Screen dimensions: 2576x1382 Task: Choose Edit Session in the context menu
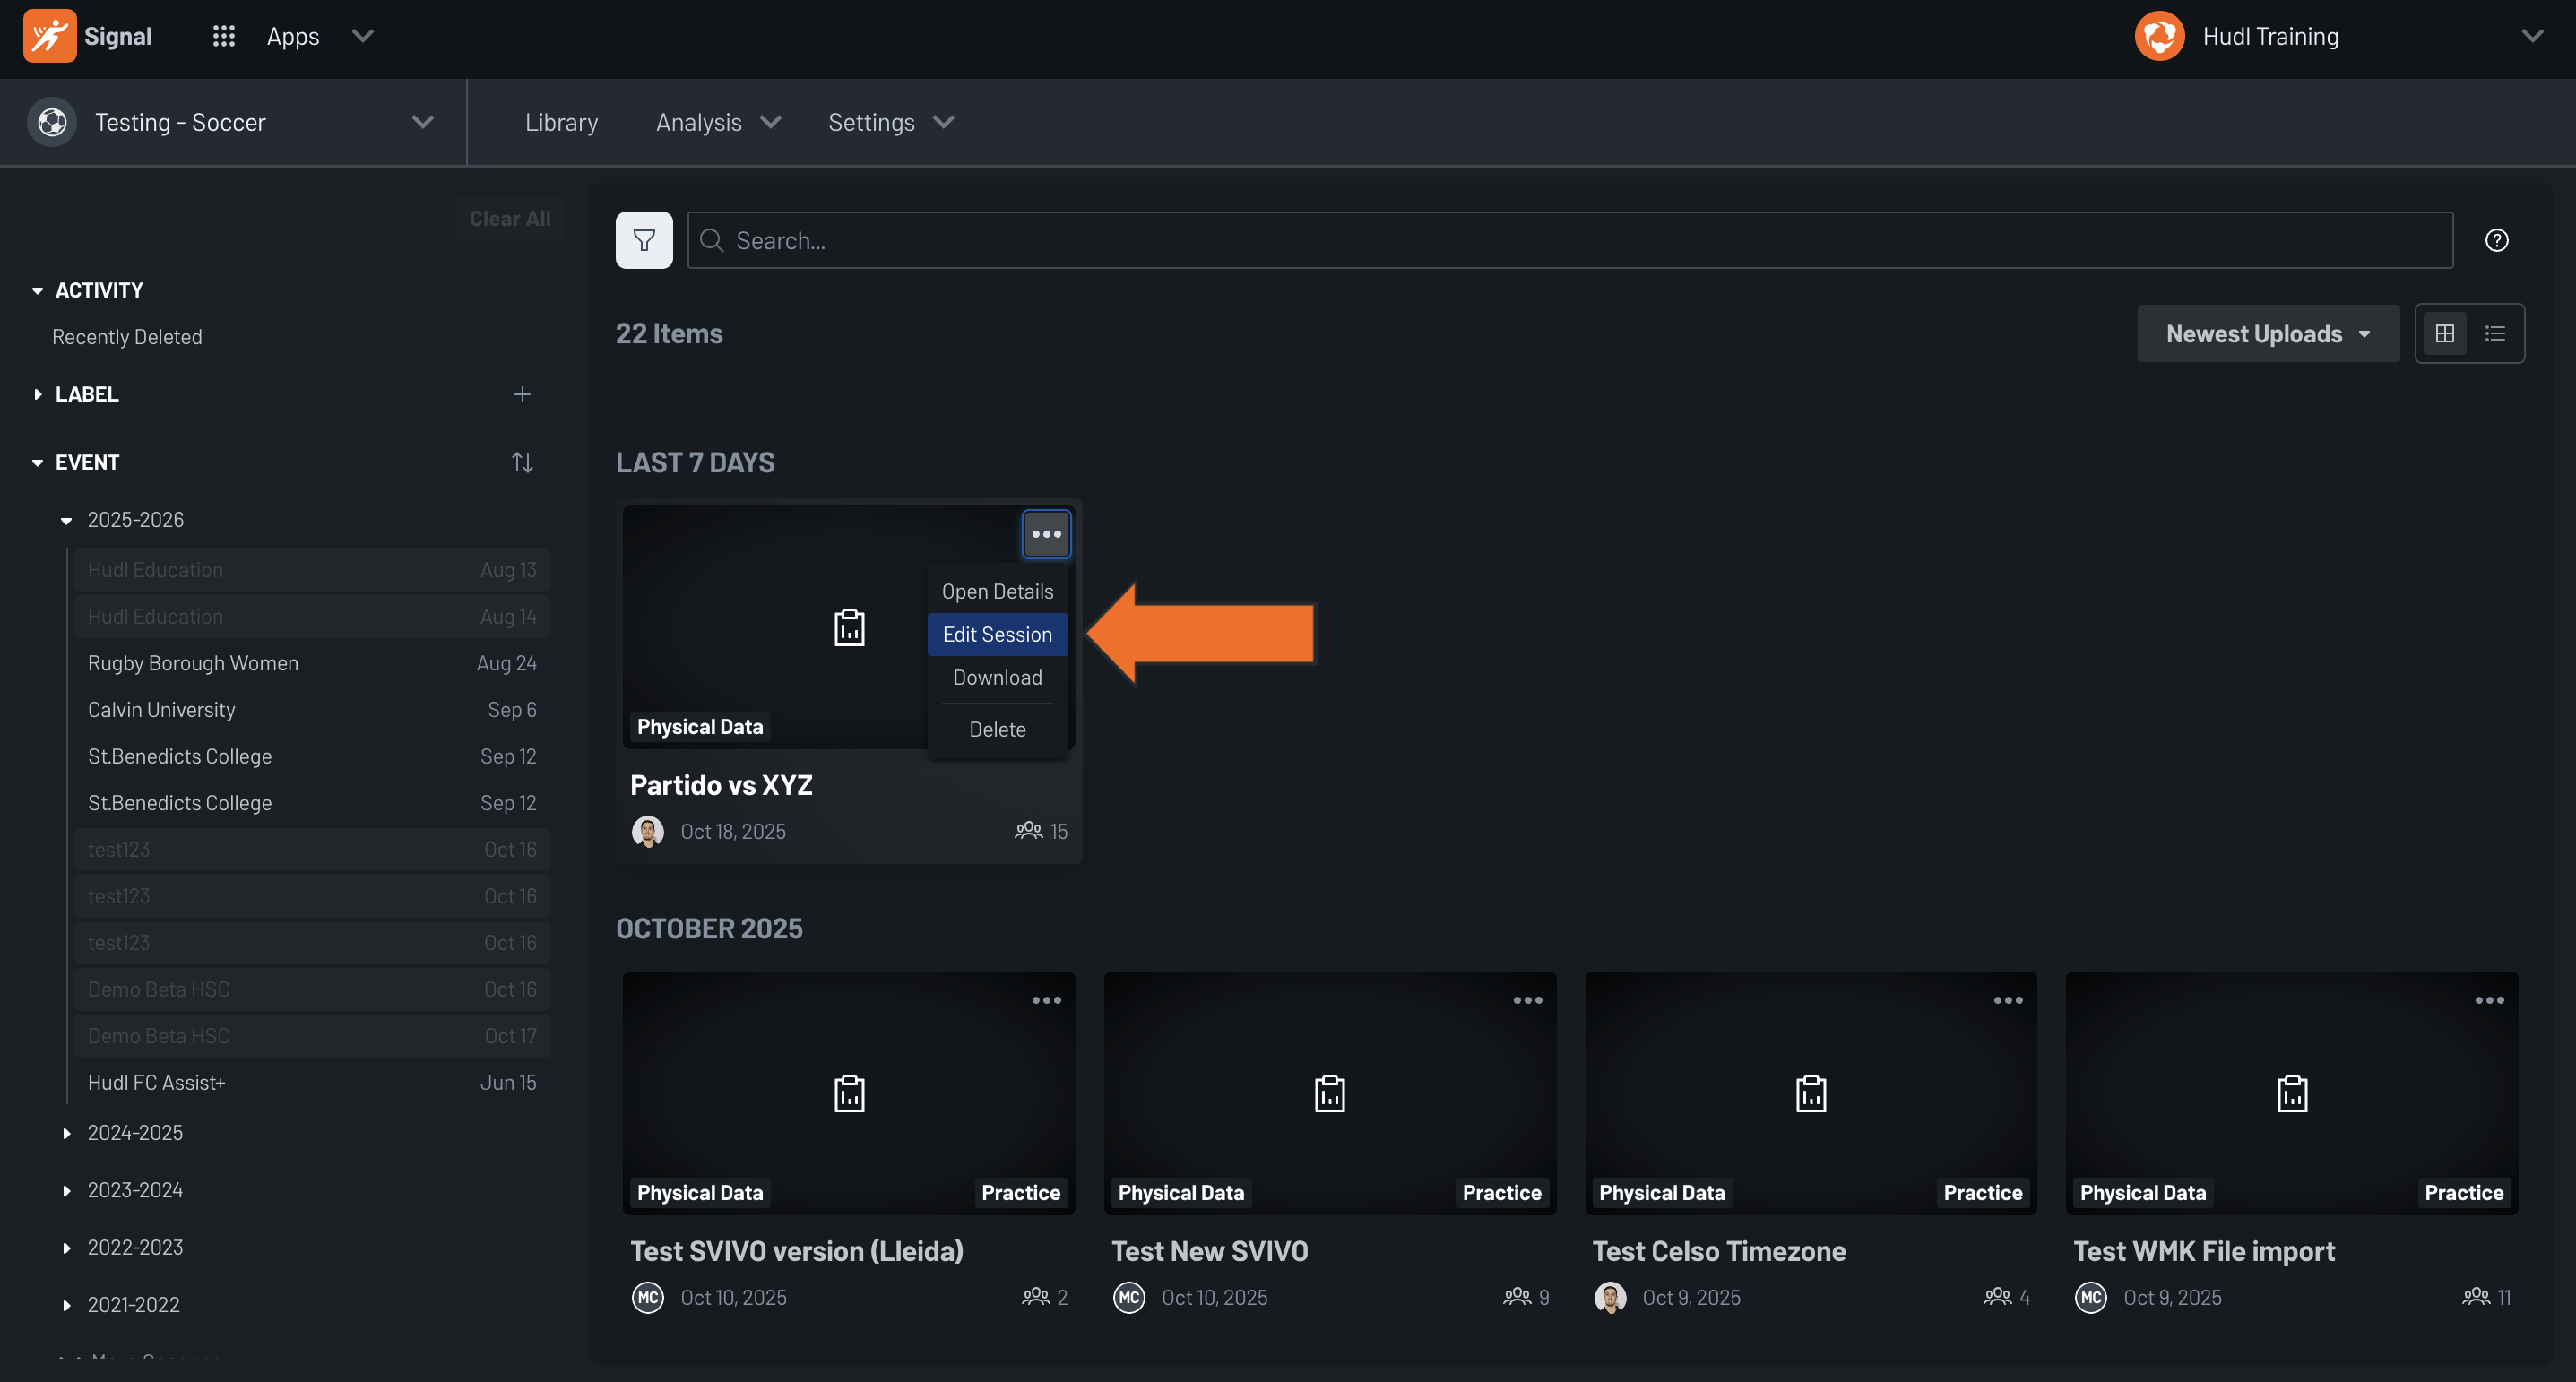pos(997,634)
